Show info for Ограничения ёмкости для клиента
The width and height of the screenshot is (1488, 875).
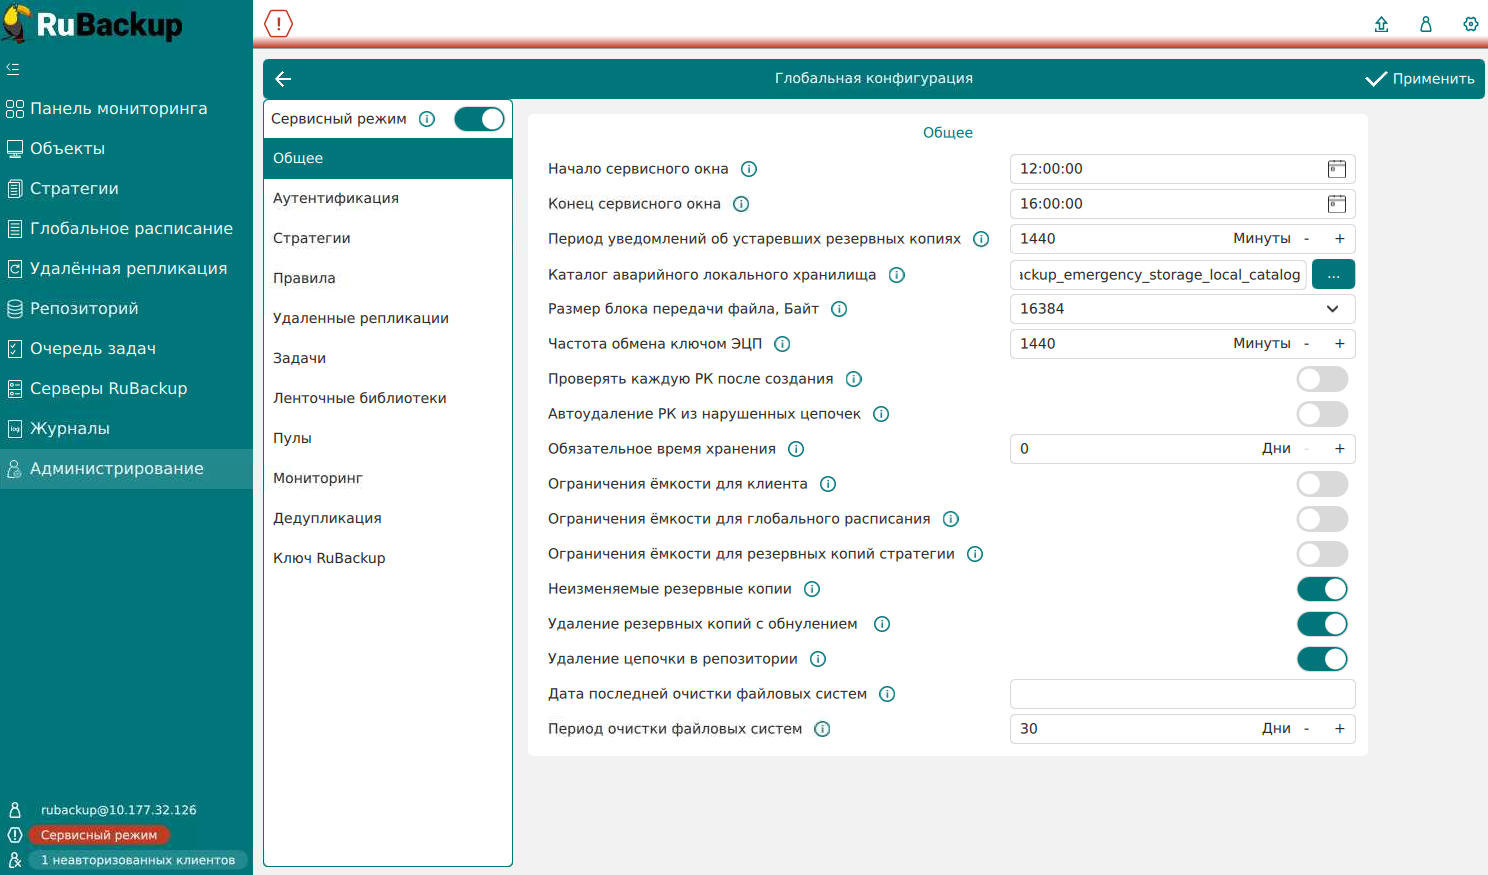pyautogui.click(x=828, y=484)
